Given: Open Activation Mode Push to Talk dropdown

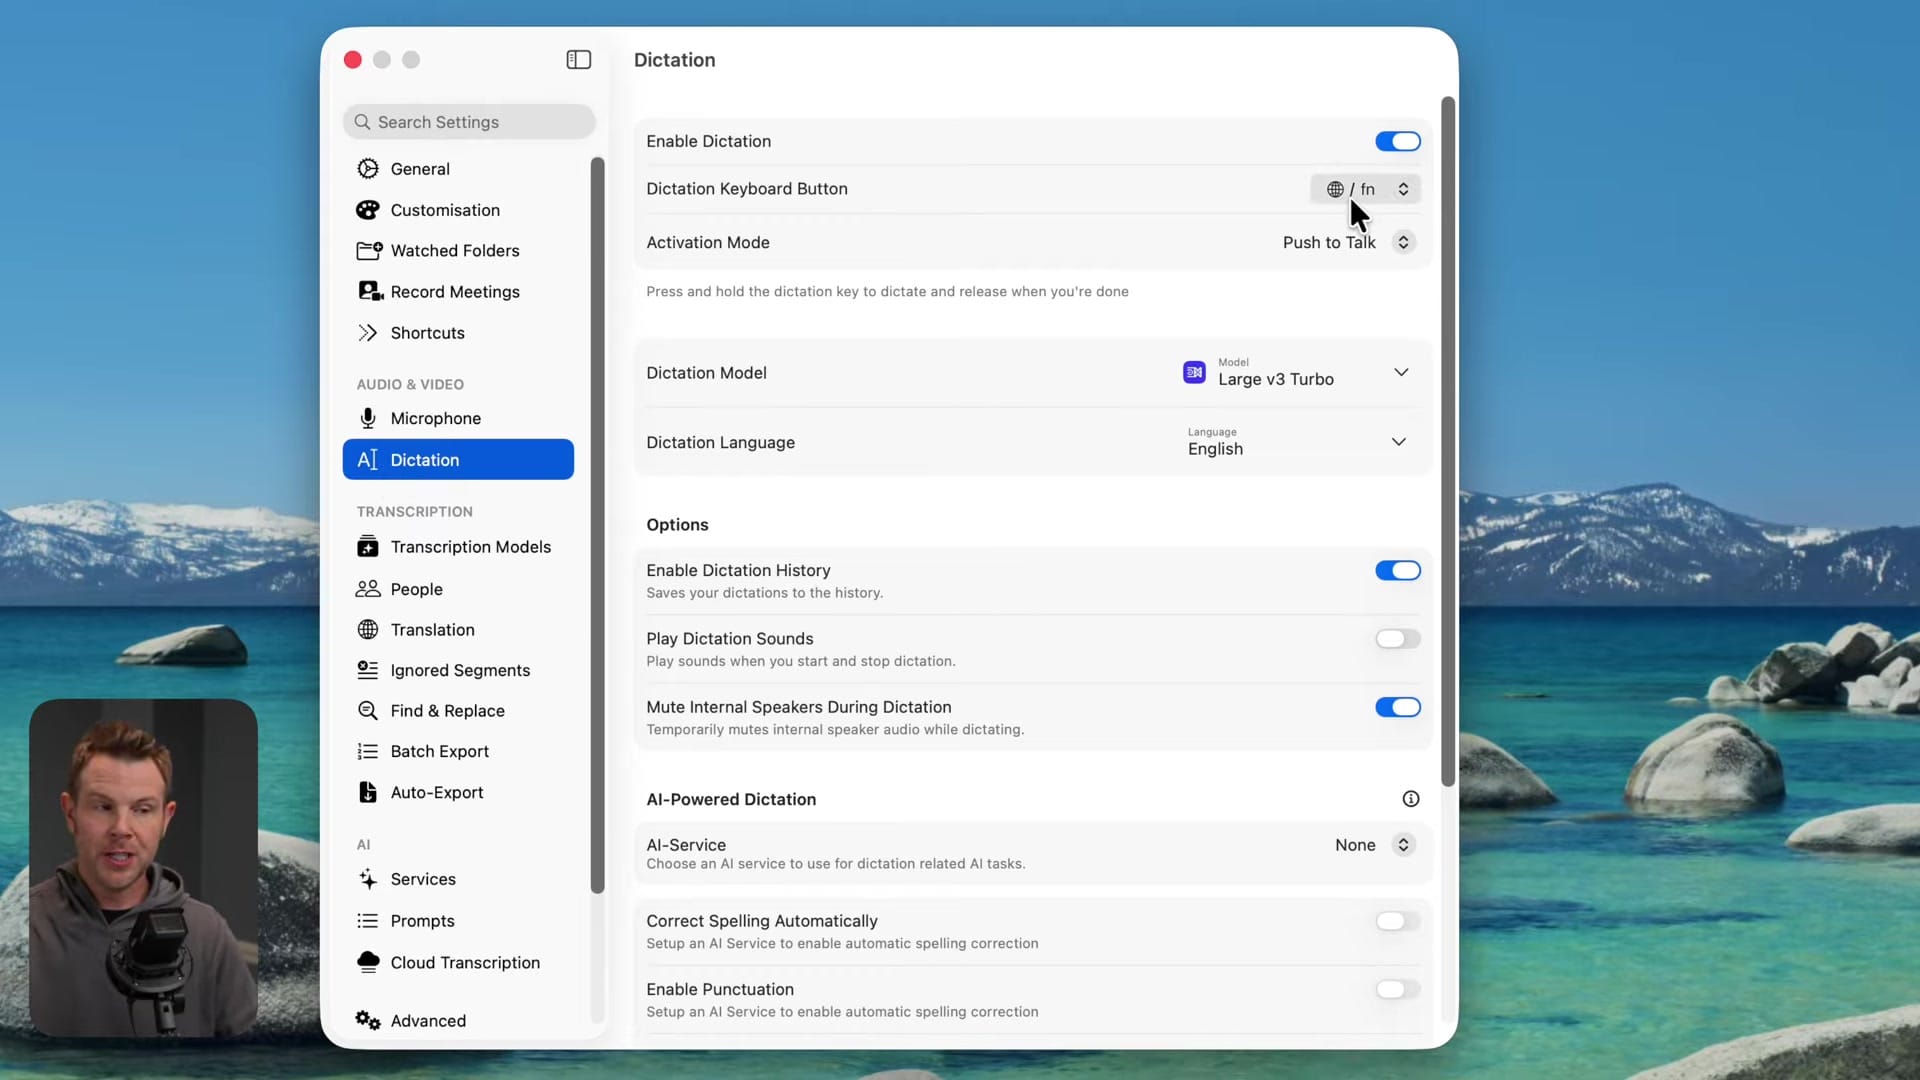Looking at the screenshot, I should pos(1348,242).
